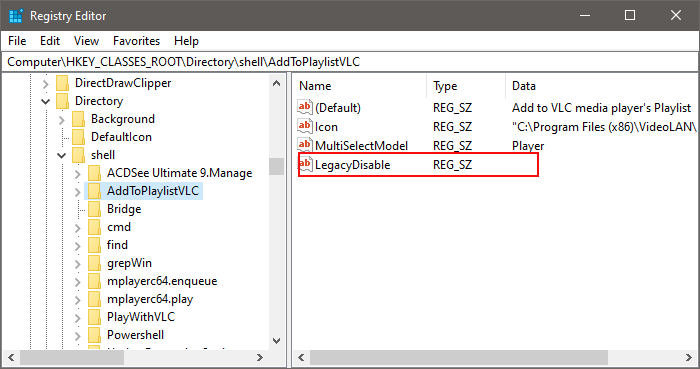Open the Edit menu

click(x=50, y=41)
